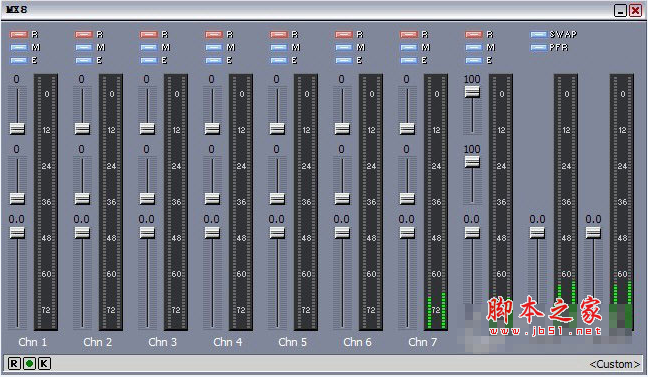Toggle the M mute button on channel 1

[19, 48]
